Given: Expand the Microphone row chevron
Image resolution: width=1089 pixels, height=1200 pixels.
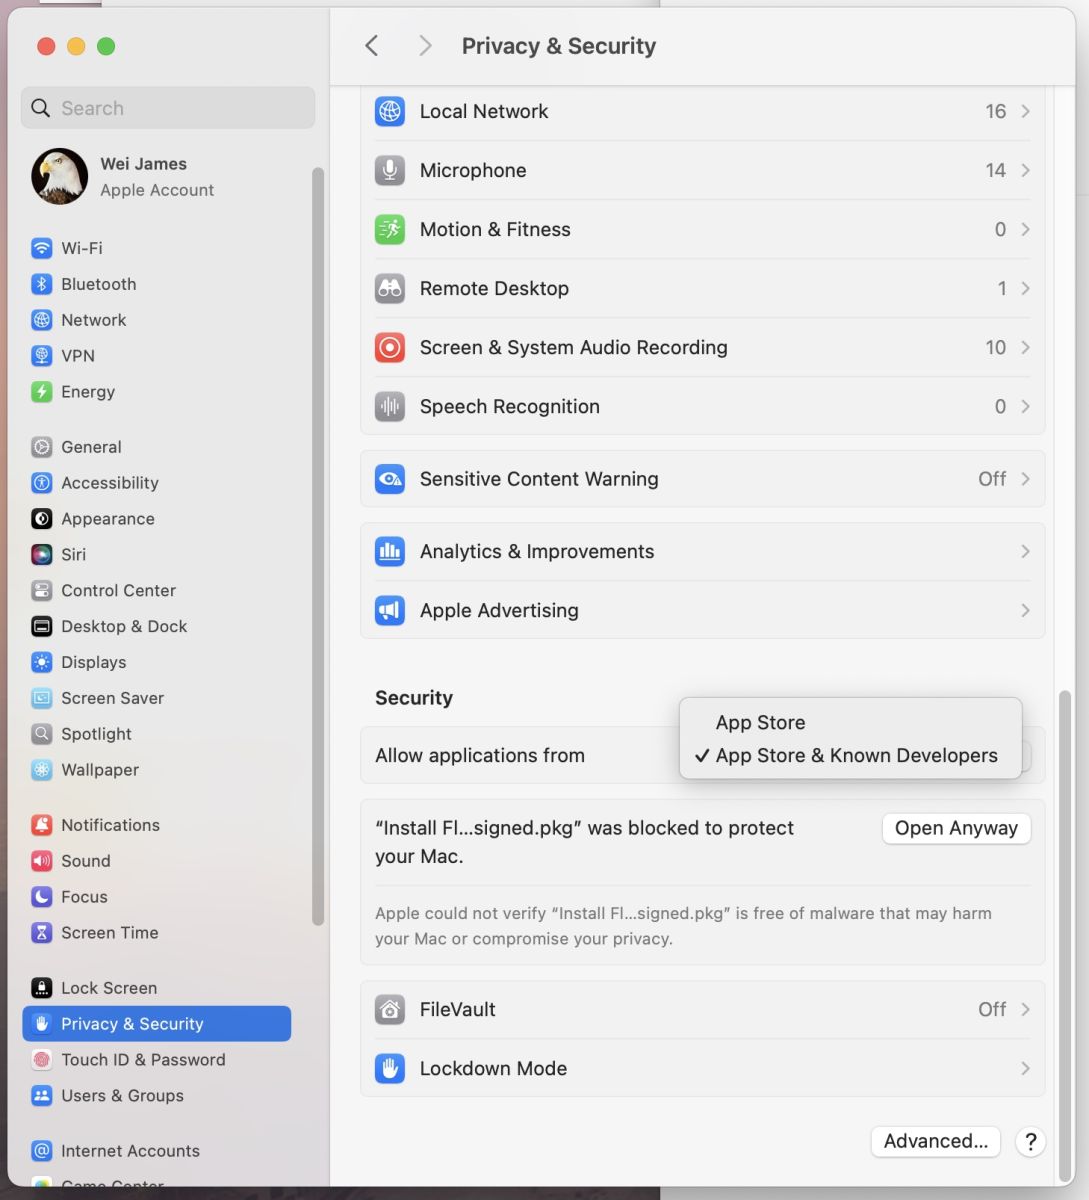Looking at the screenshot, I should coord(1025,170).
